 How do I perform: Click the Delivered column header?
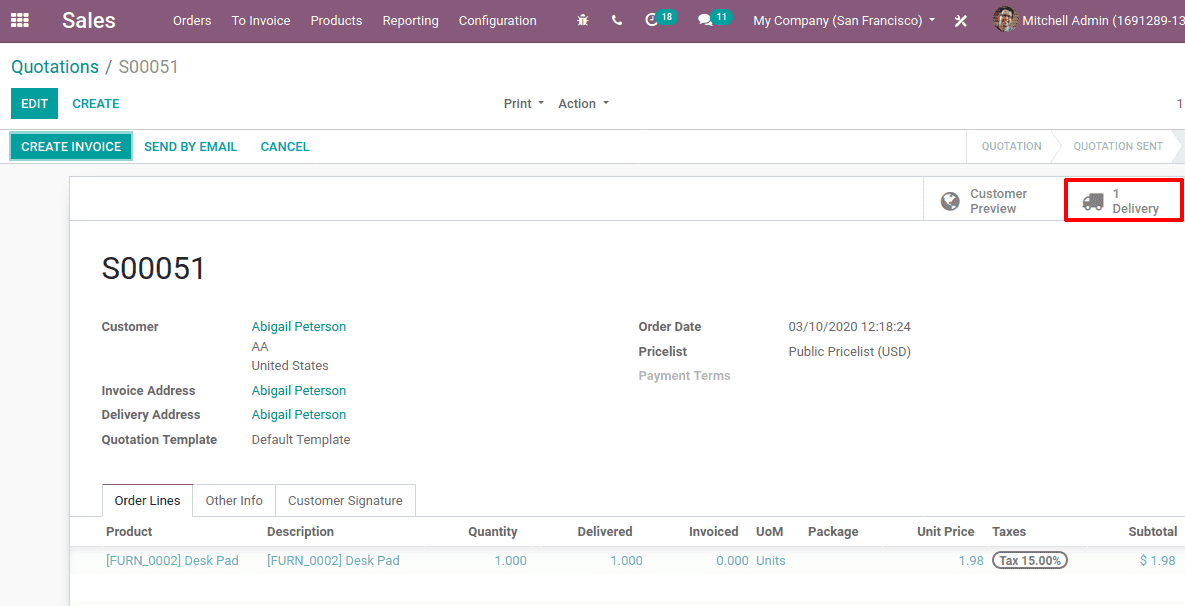[x=605, y=532]
